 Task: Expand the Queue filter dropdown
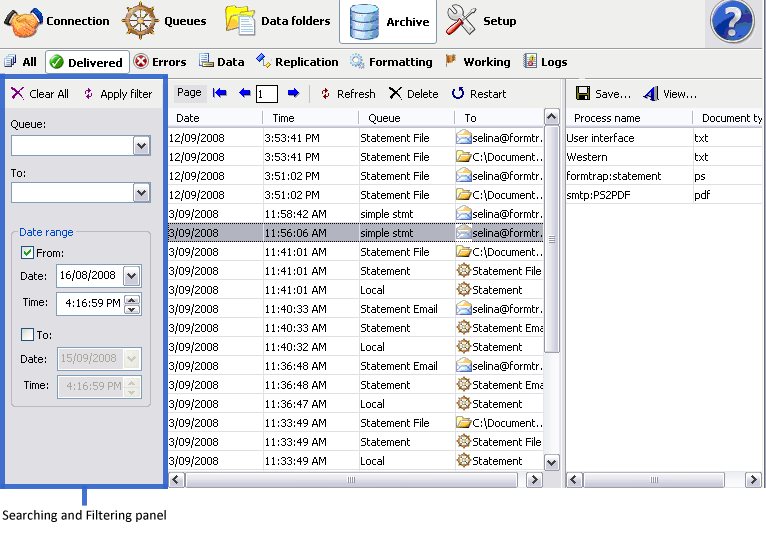pos(141,146)
